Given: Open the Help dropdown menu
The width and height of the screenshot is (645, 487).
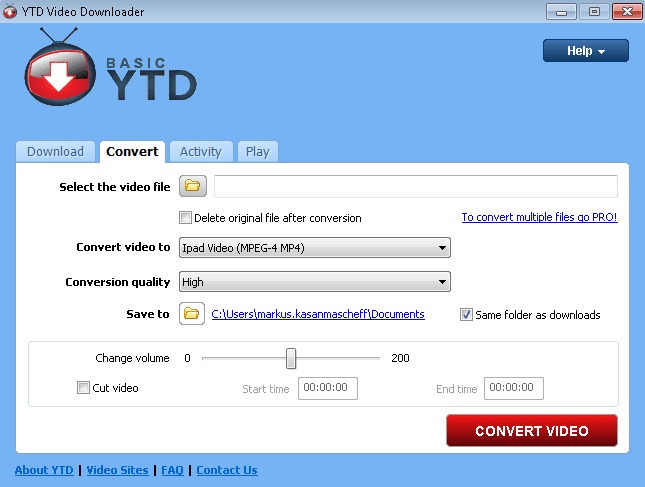Looking at the screenshot, I should 585,51.
